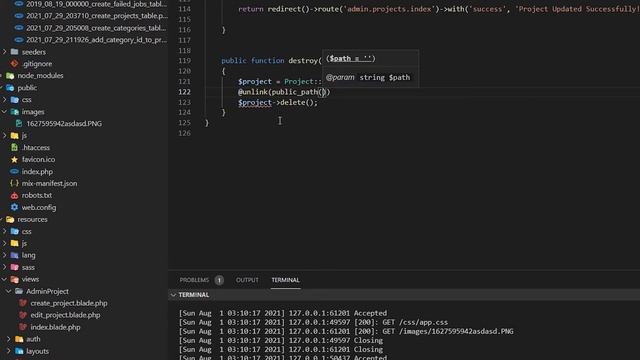Click the js folder icon under public

click(15, 136)
